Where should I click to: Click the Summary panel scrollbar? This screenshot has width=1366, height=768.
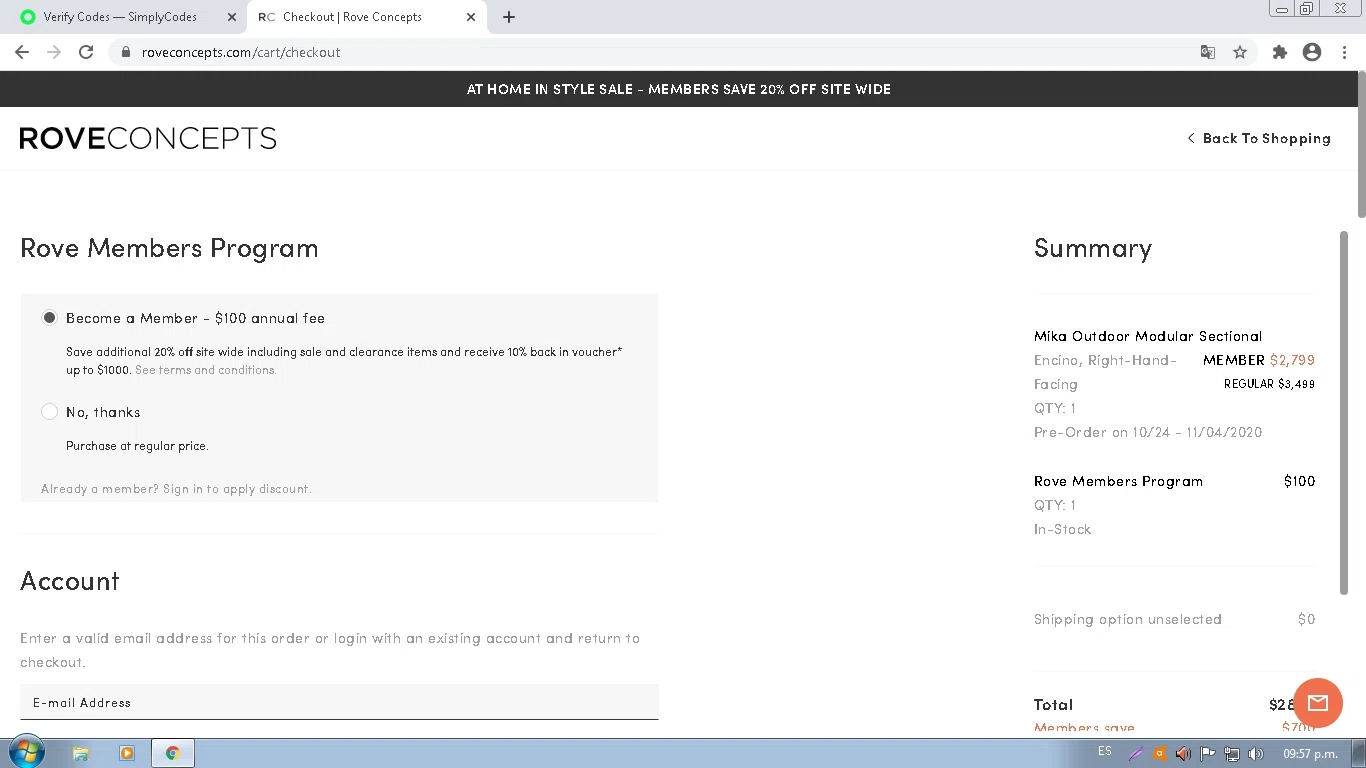coord(1344,412)
